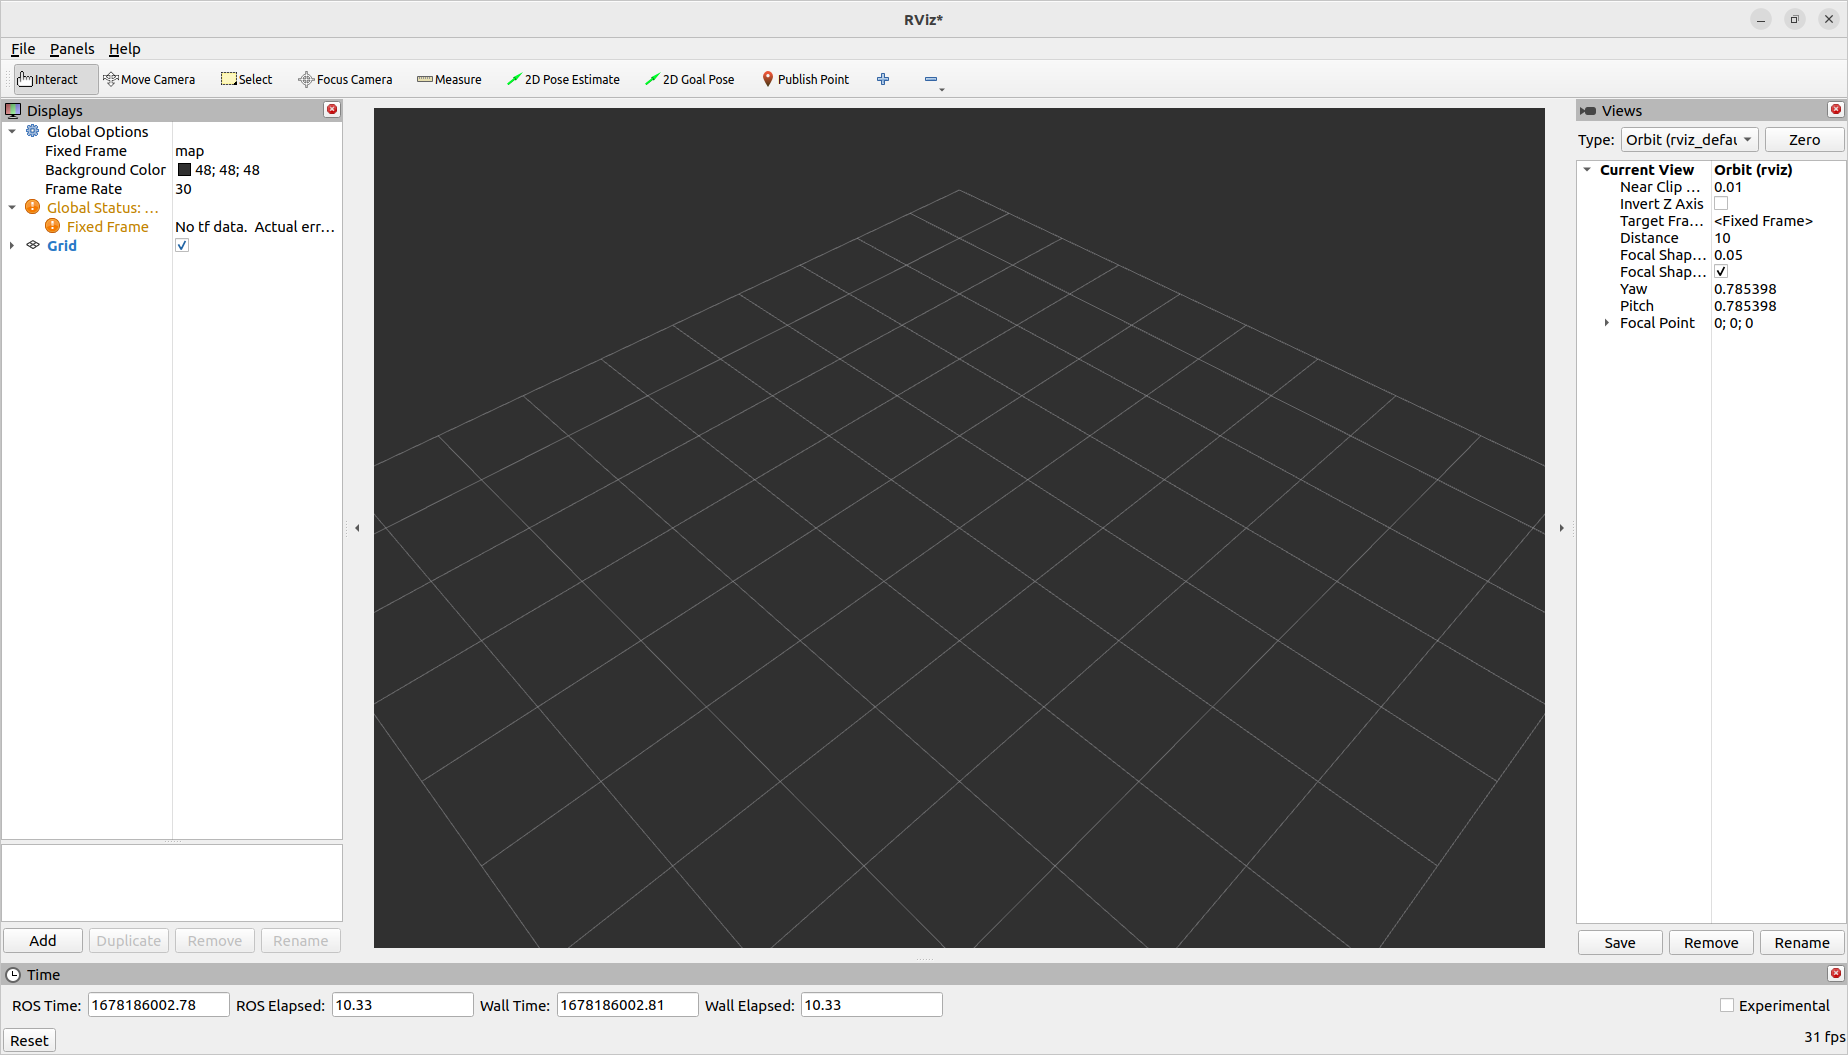1848x1055 pixels.
Task: Close the Views panel
Action: (x=1836, y=110)
